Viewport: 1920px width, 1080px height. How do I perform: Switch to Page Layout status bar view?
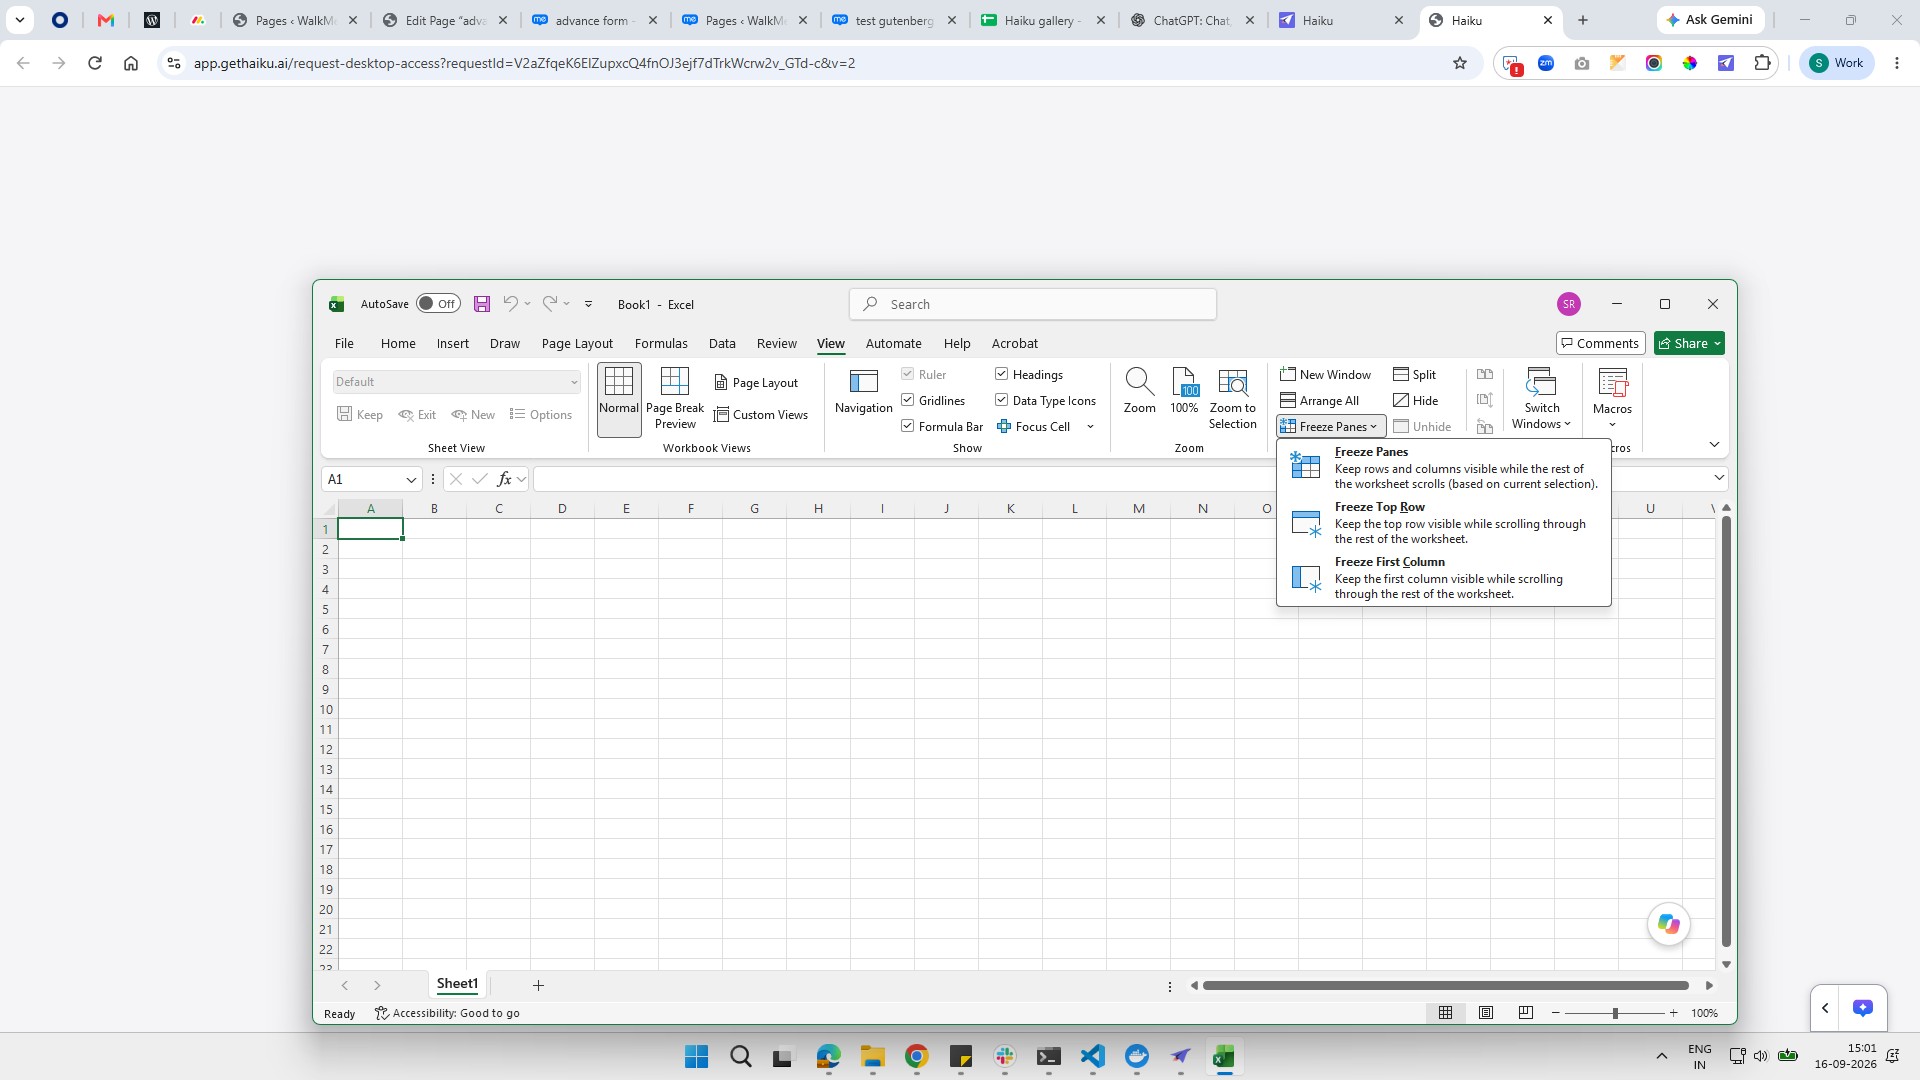(1486, 1013)
